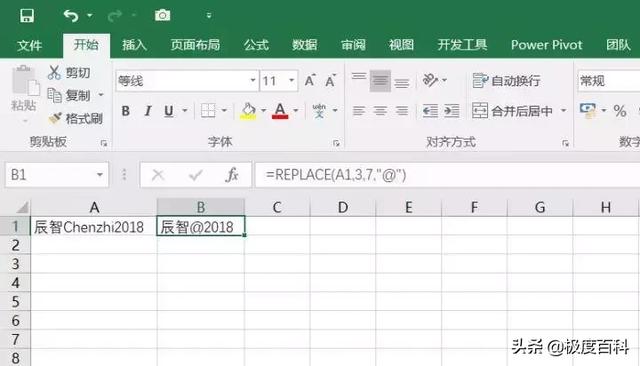The image size is (640, 366).
Task: Apply the red font color A
Action: tap(280, 111)
